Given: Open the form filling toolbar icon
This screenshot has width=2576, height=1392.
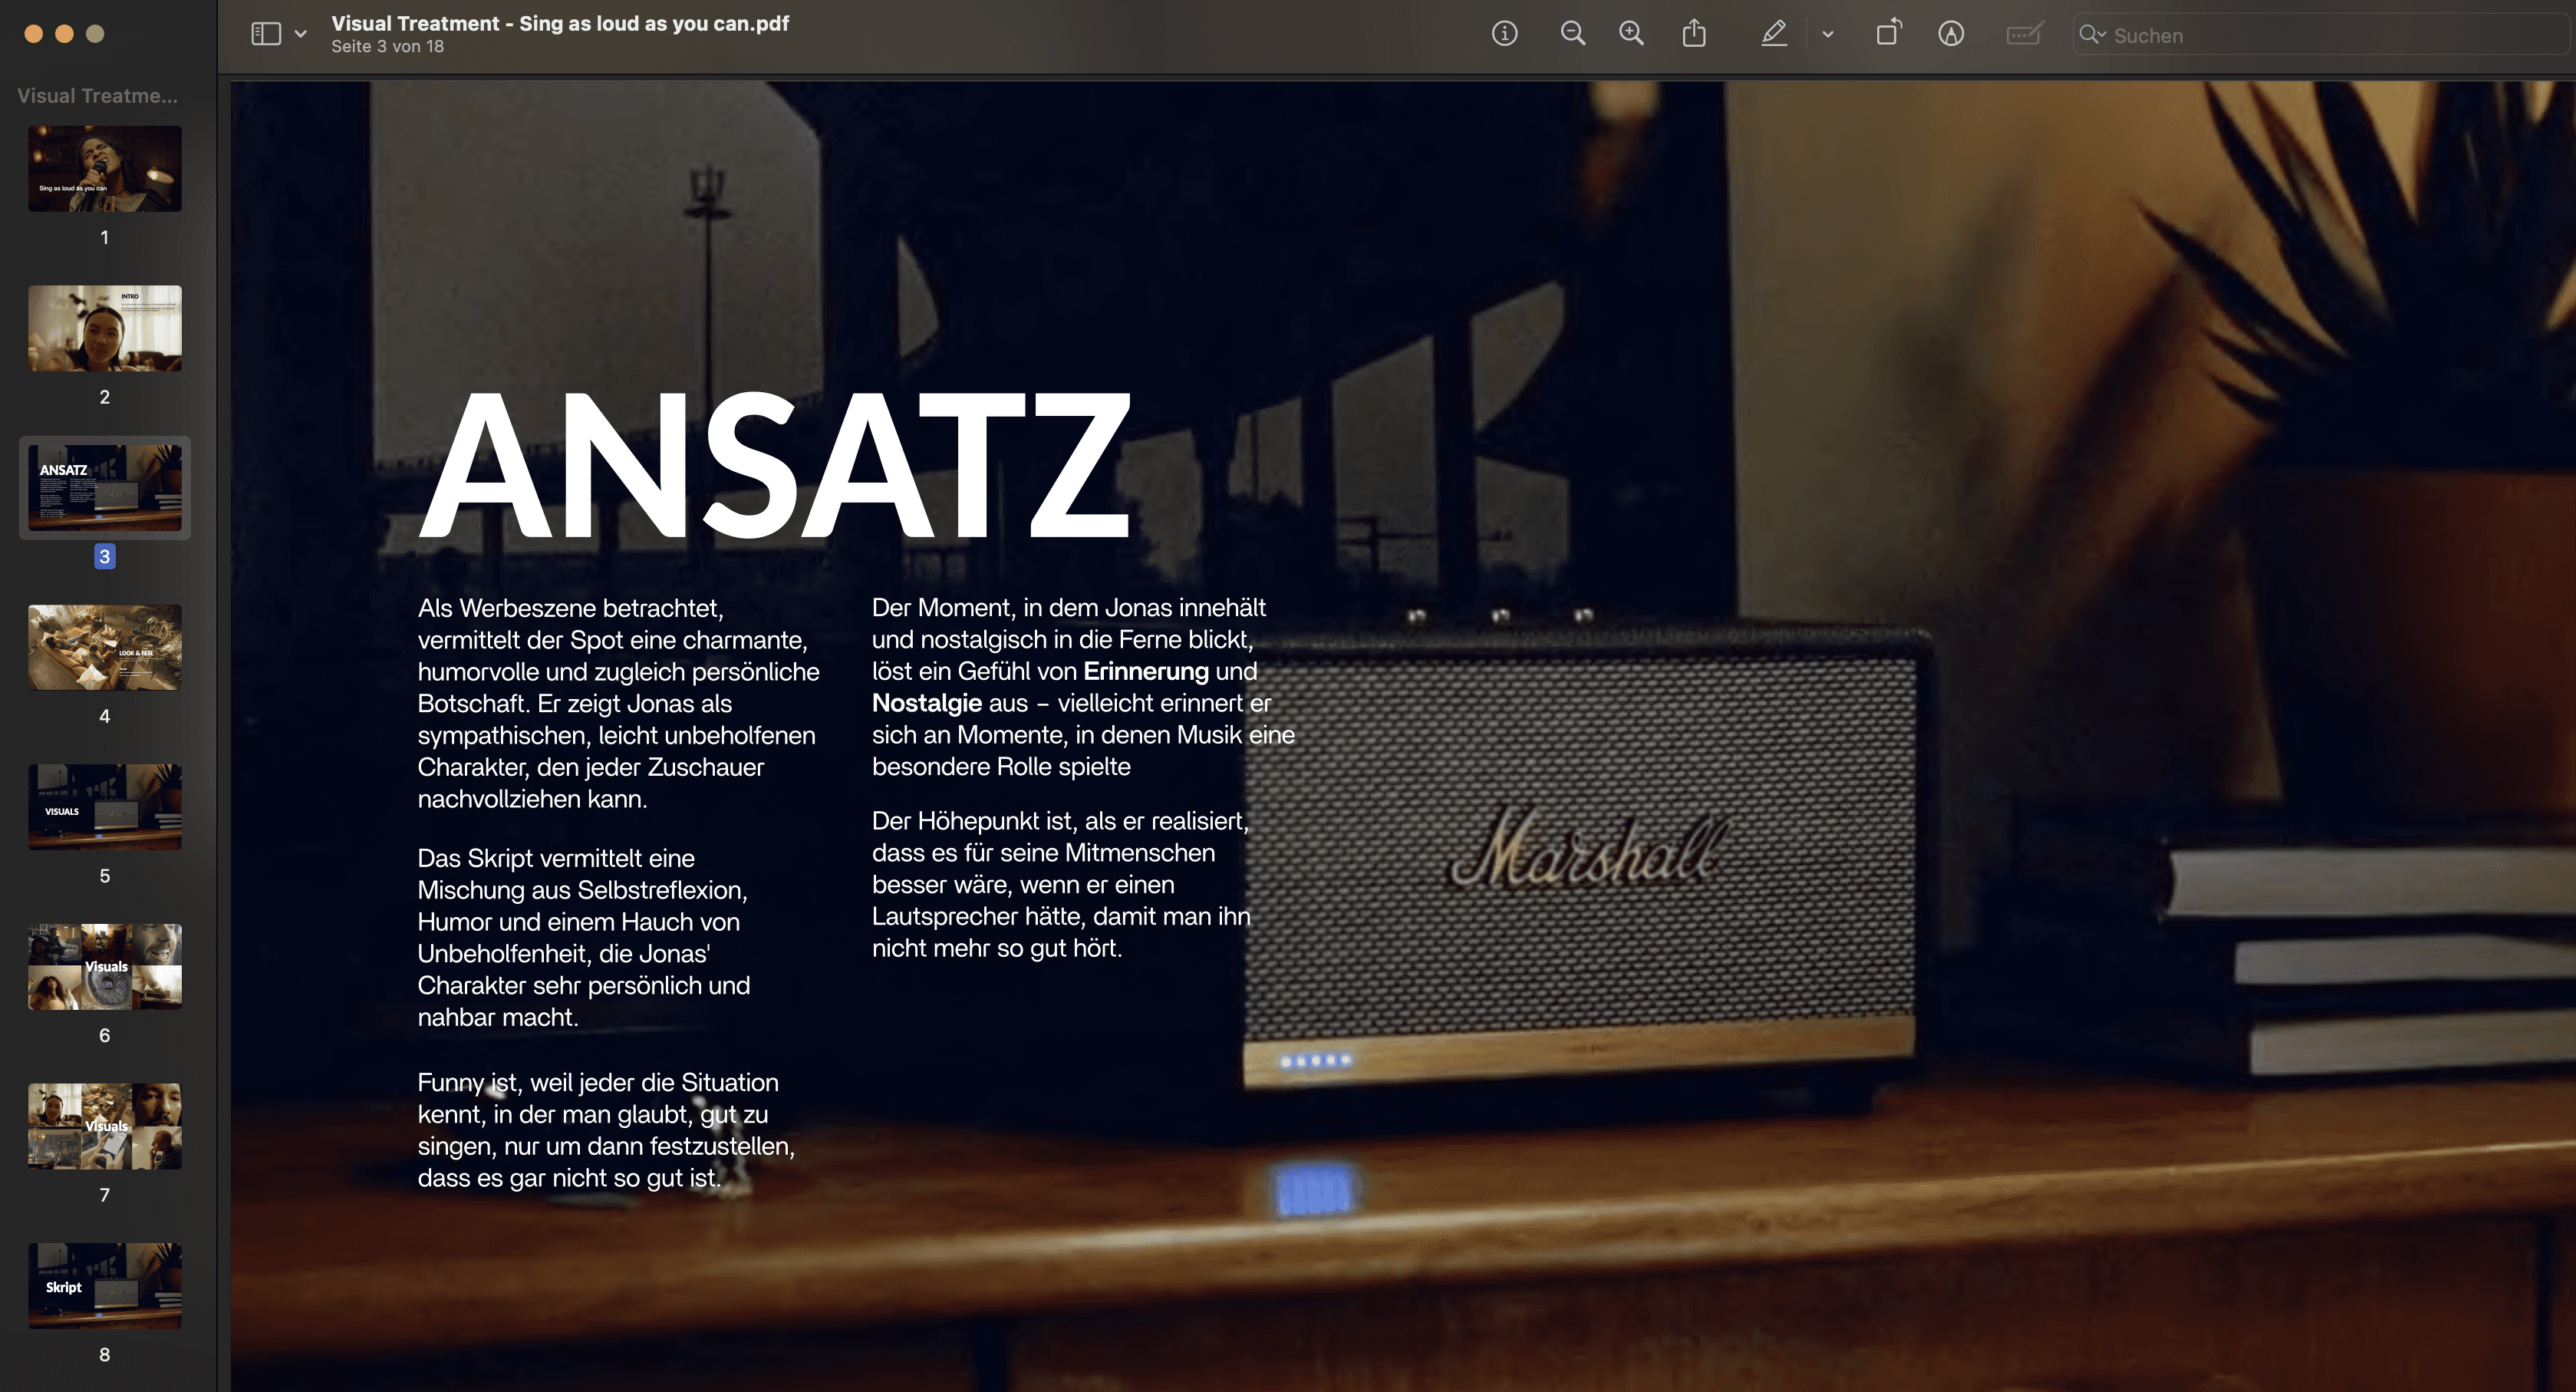Looking at the screenshot, I should click(2024, 34).
